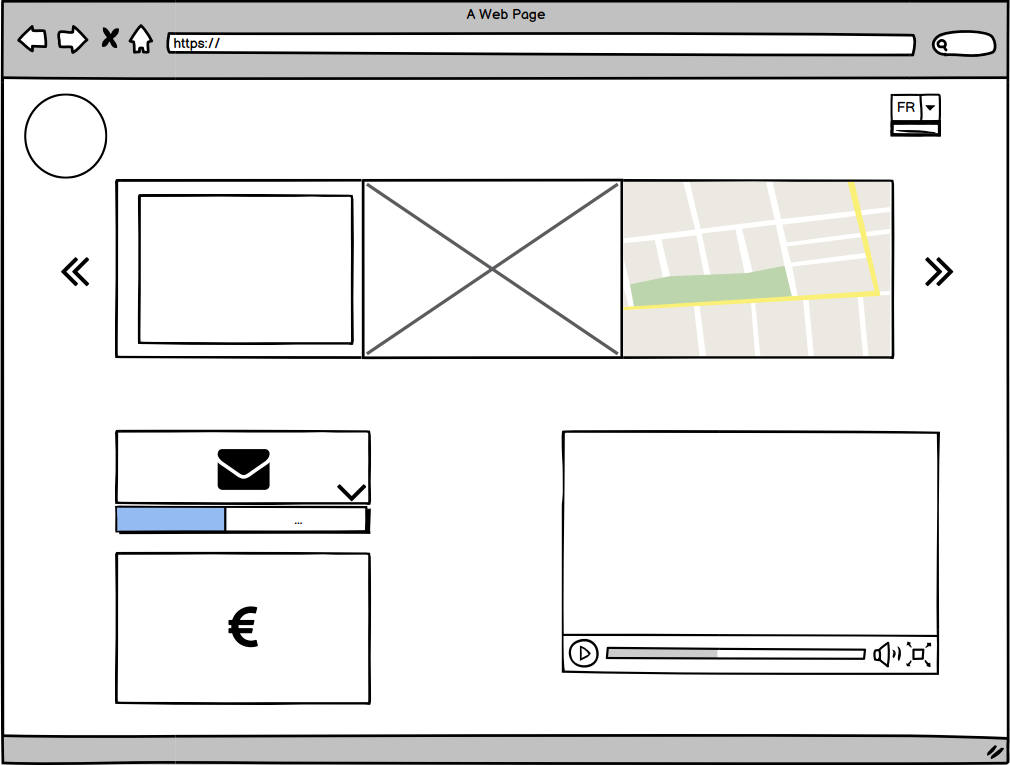Open the FR language dropdown
The width and height of the screenshot is (1010, 765).
pos(906,107)
